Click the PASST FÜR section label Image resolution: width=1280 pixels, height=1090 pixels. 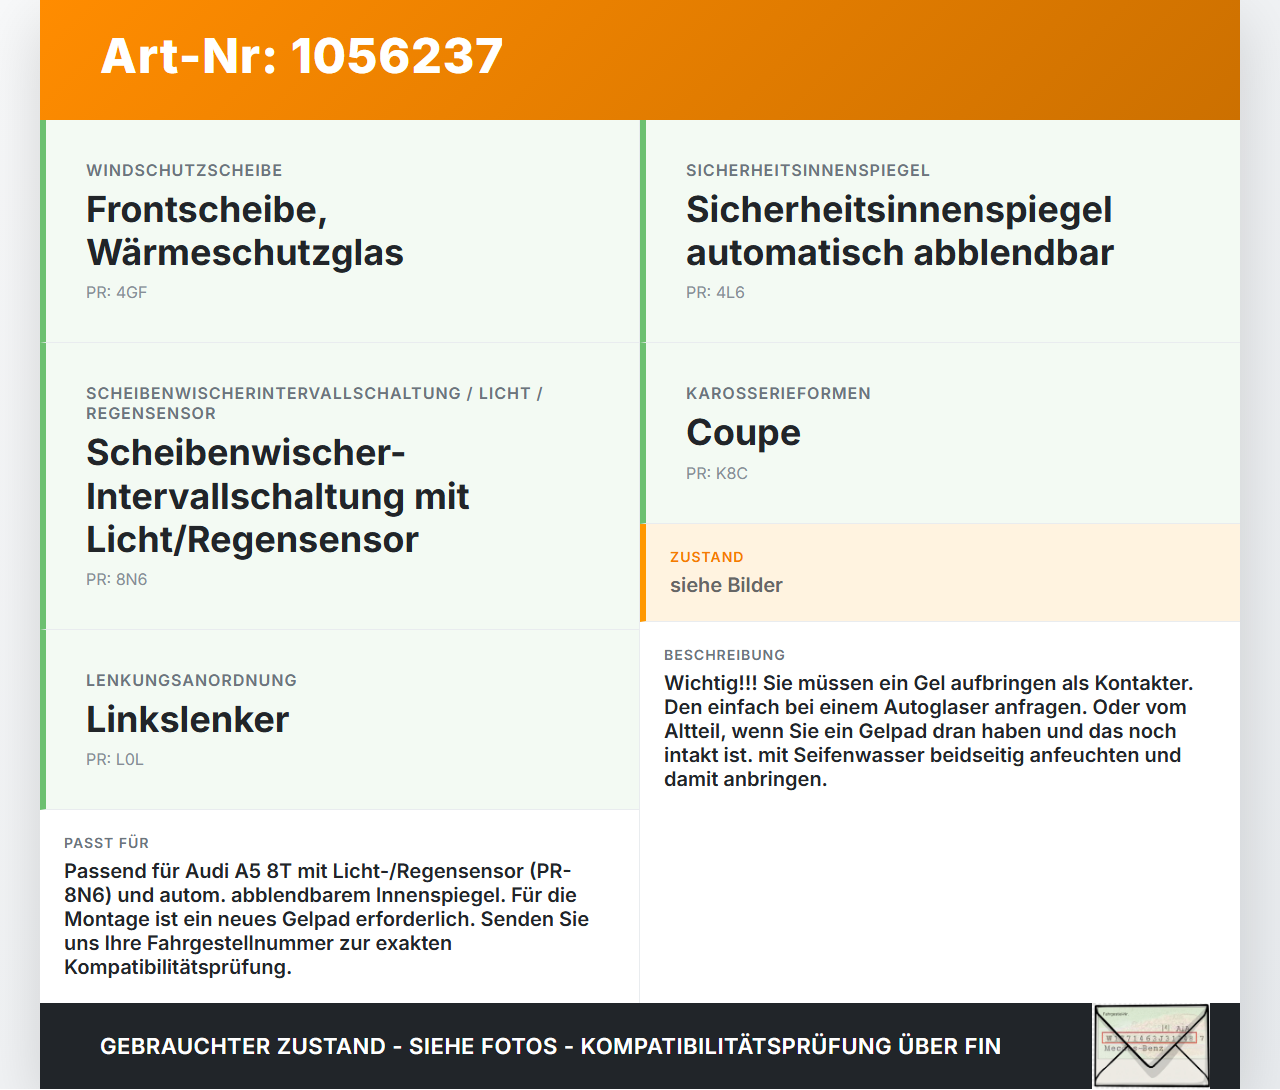(106, 843)
